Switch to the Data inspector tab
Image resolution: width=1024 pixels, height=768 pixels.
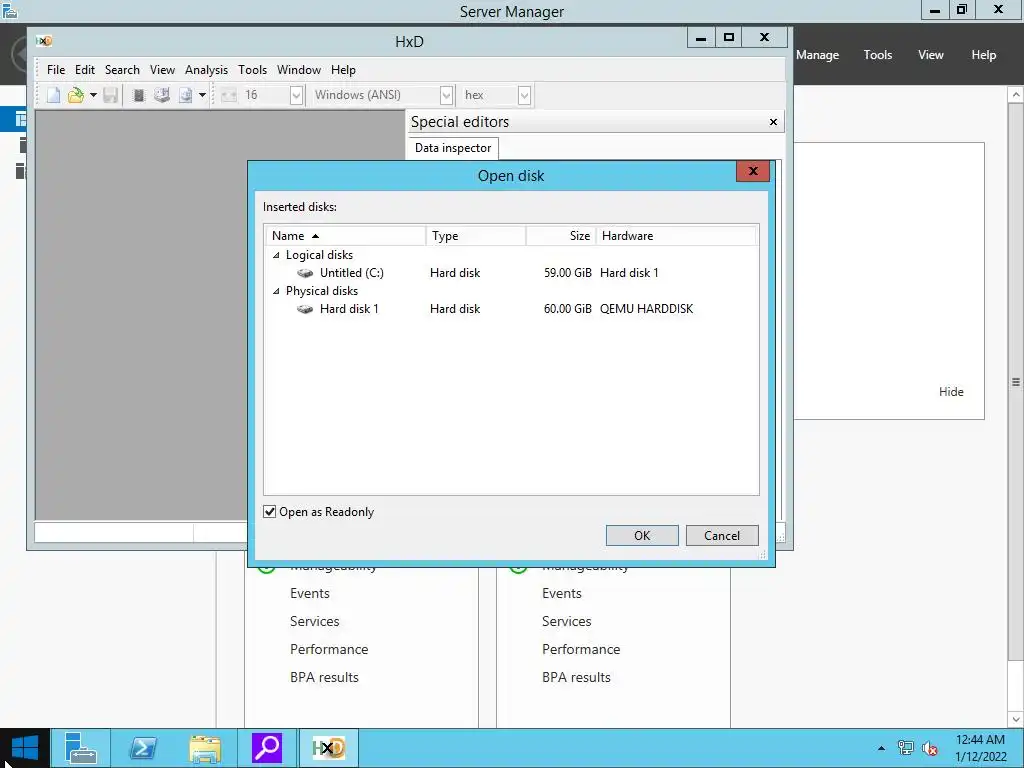[x=453, y=148]
